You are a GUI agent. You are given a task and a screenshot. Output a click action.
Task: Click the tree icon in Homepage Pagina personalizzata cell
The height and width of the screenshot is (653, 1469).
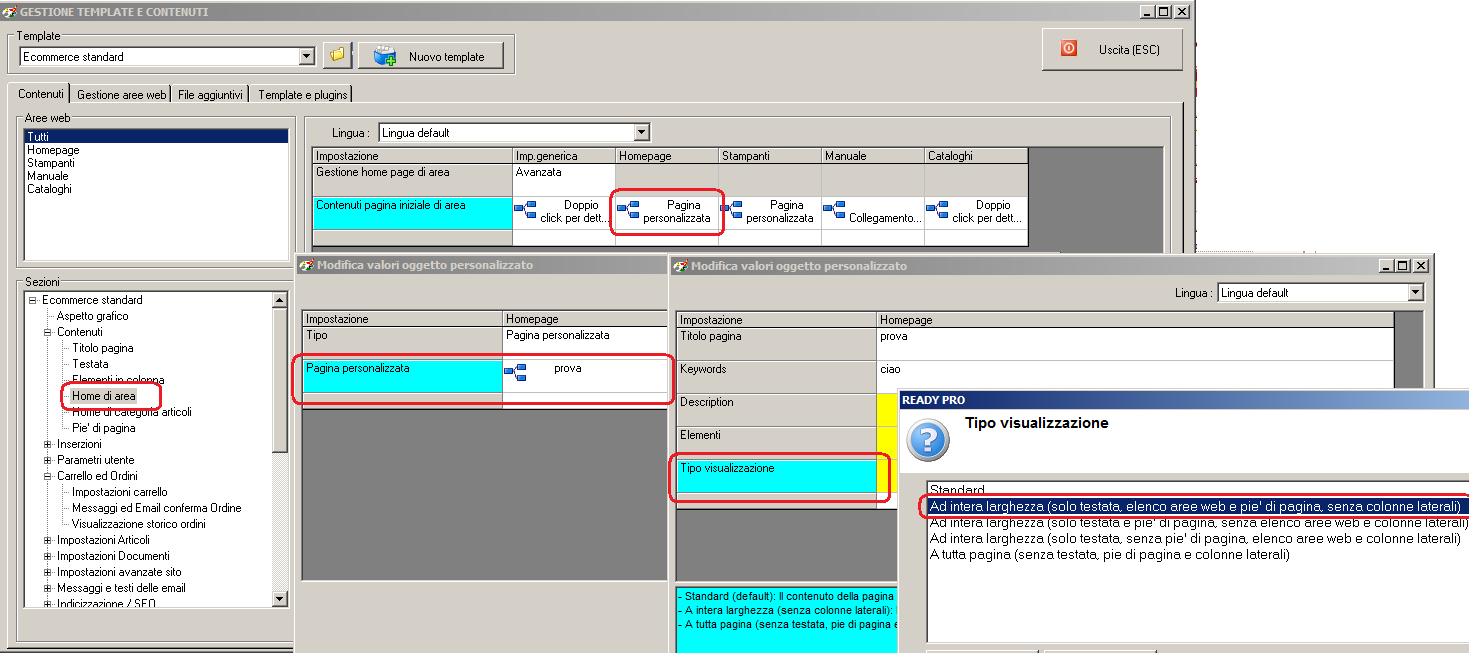628,210
